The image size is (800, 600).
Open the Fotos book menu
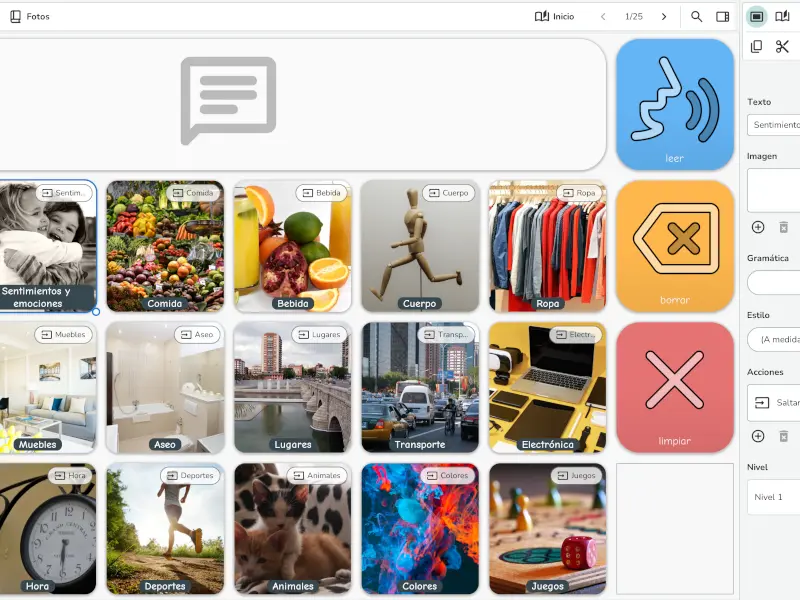click(30, 16)
